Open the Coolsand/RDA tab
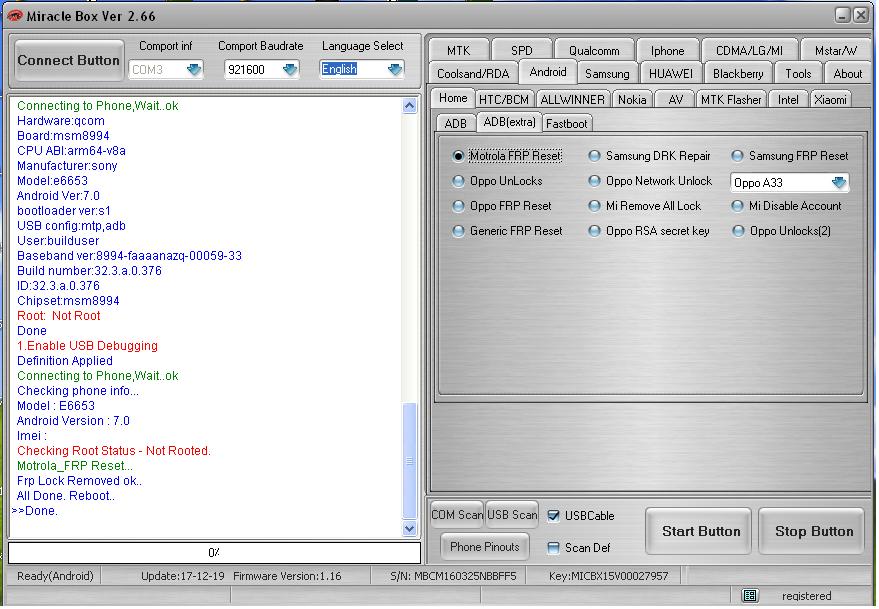879x609 pixels. click(x=473, y=73)
